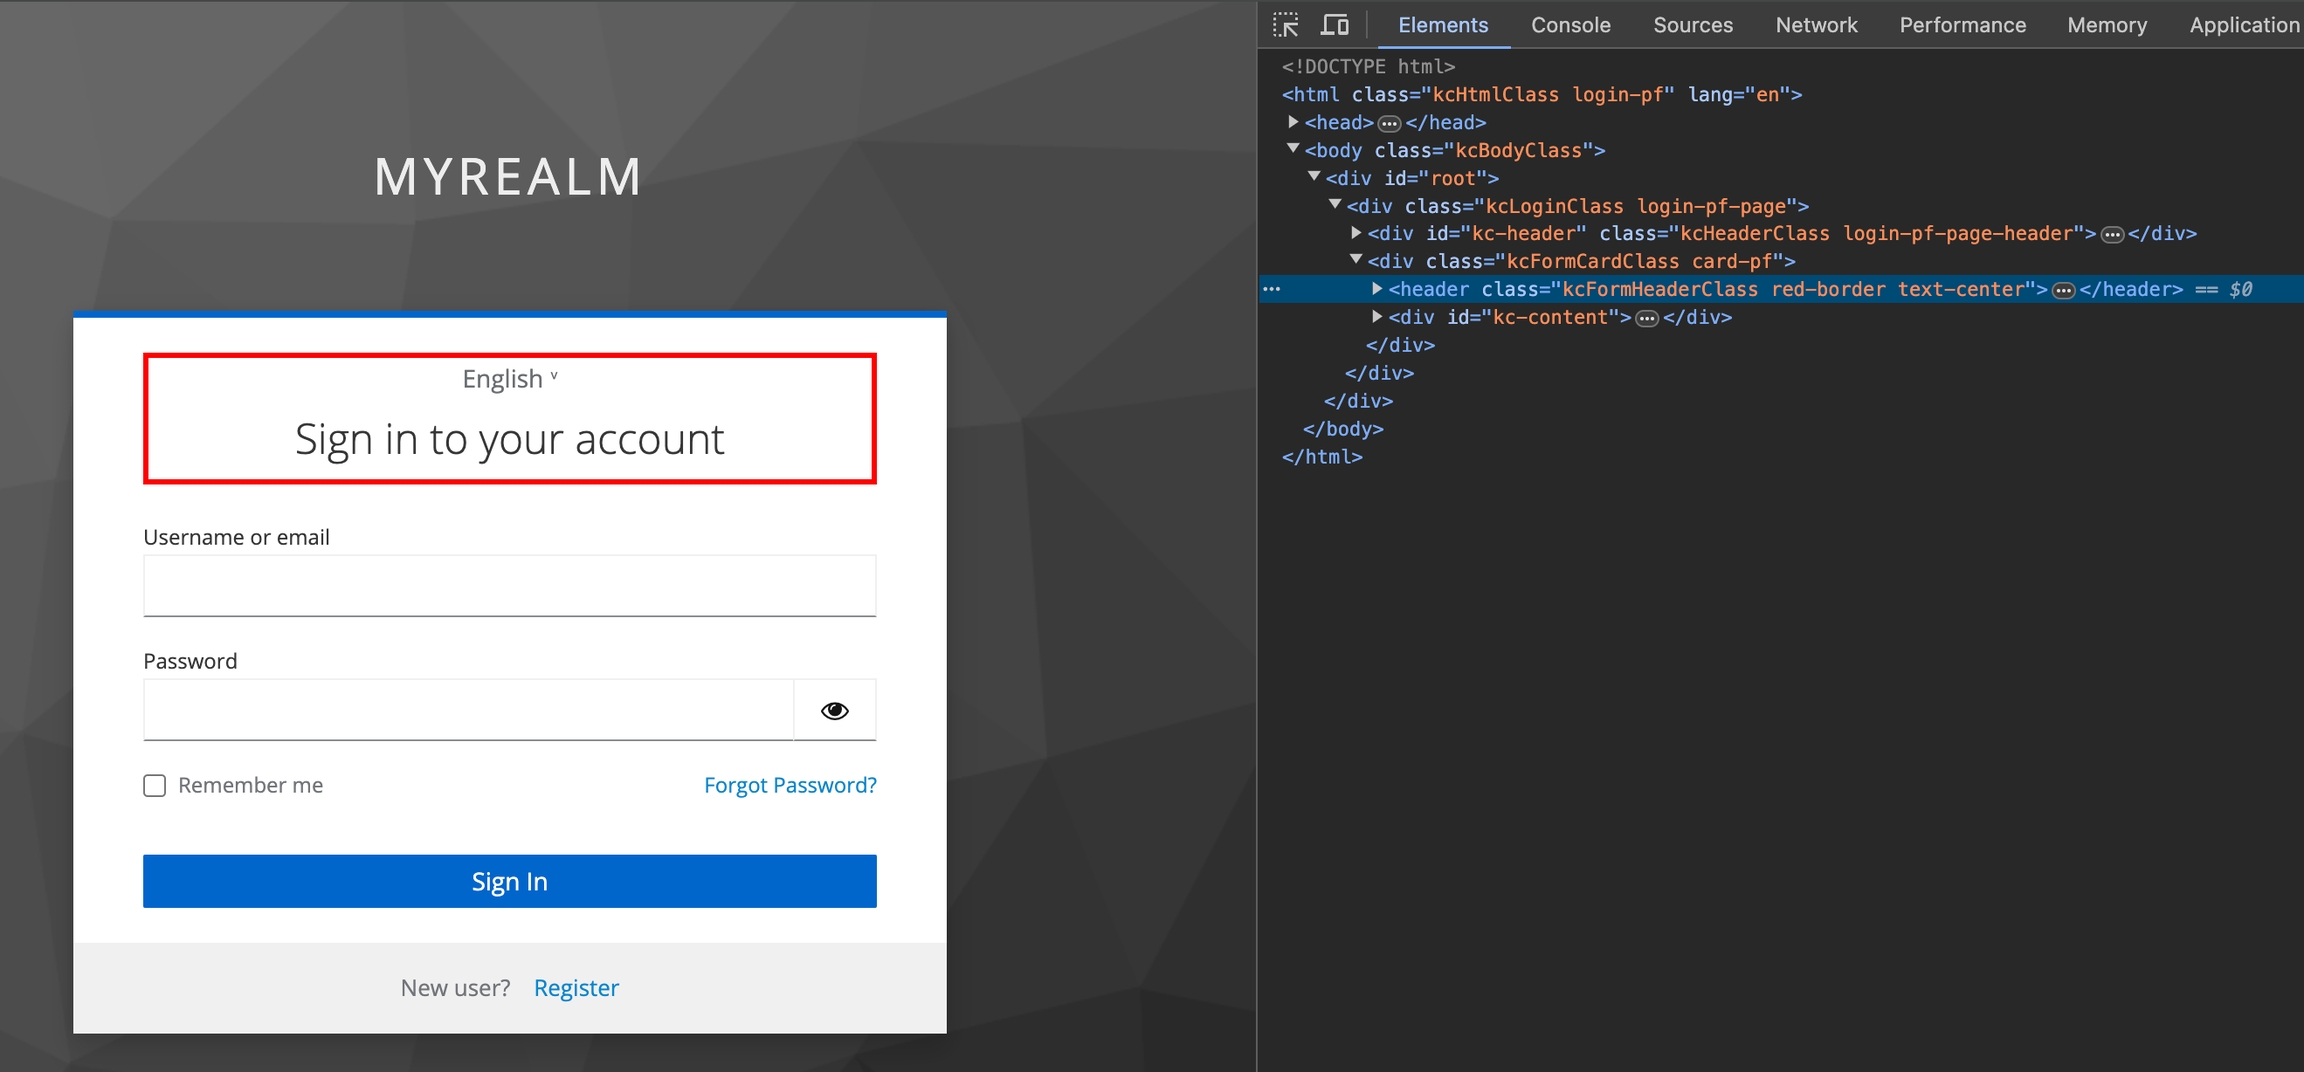The image size is (2304, 1072).
Task: Click the ellipsis badge in kc-content div
Action: [x=1647, y=319]
